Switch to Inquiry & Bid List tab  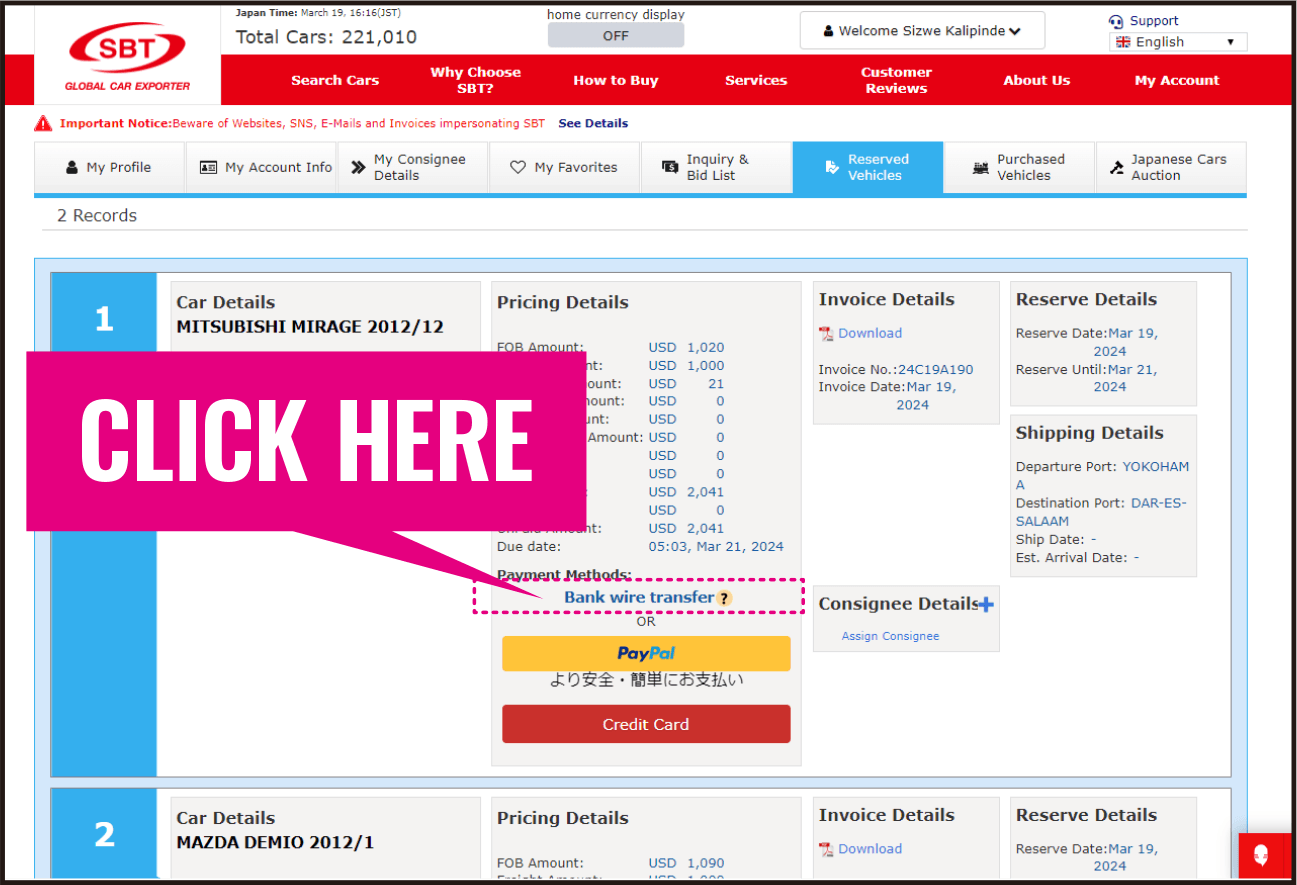(x=716, y=167)
